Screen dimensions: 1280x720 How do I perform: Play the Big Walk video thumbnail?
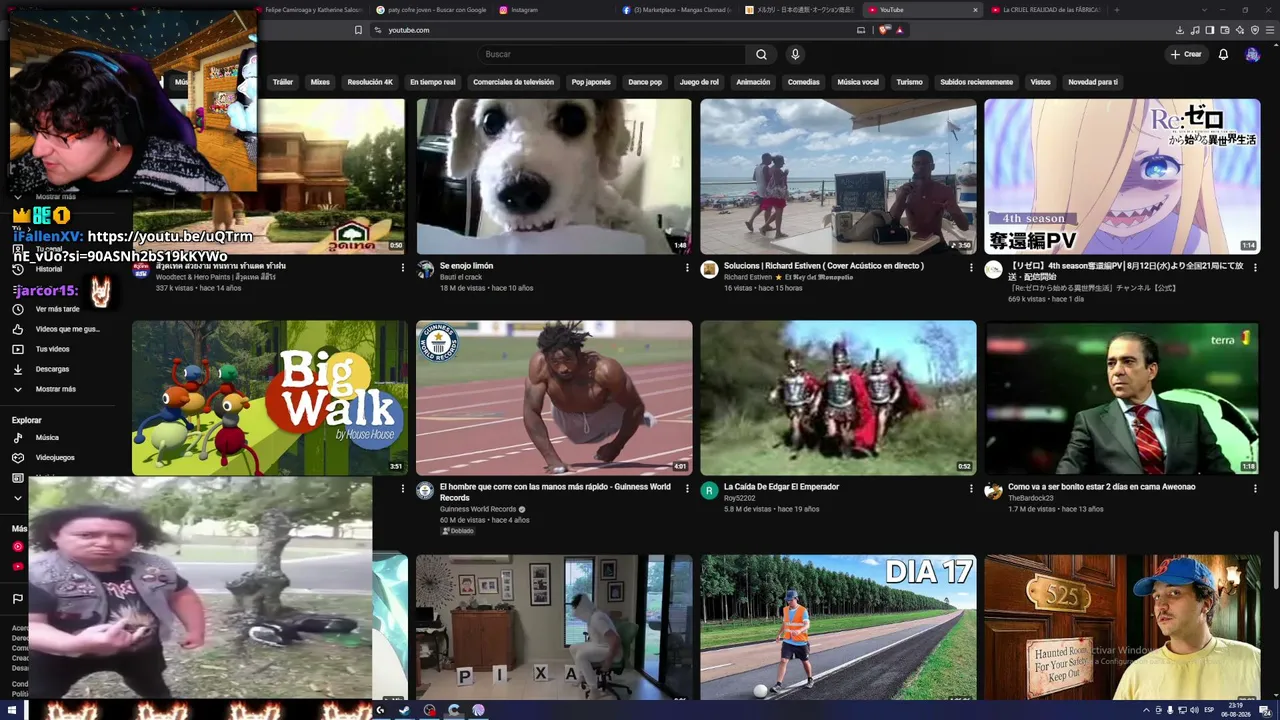(270, 398)
